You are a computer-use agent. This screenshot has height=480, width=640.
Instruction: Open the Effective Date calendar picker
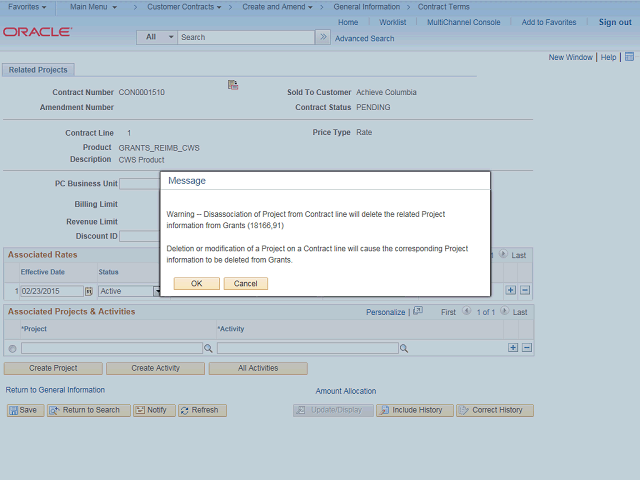pyautogui.click(x=89, y=291)
